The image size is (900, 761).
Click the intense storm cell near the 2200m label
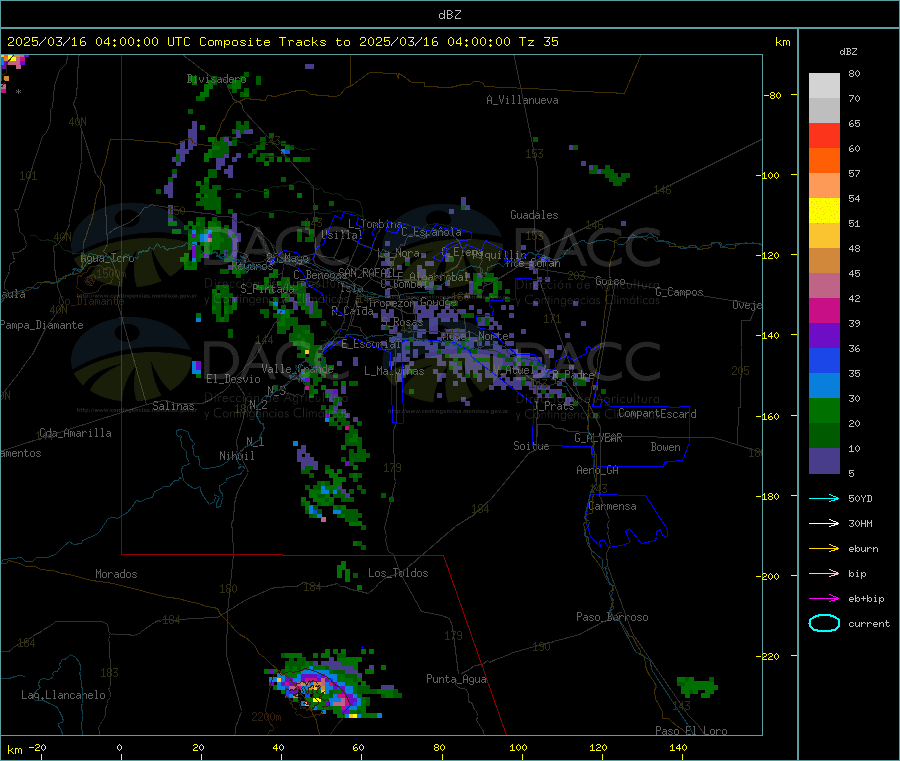point(315,688)
